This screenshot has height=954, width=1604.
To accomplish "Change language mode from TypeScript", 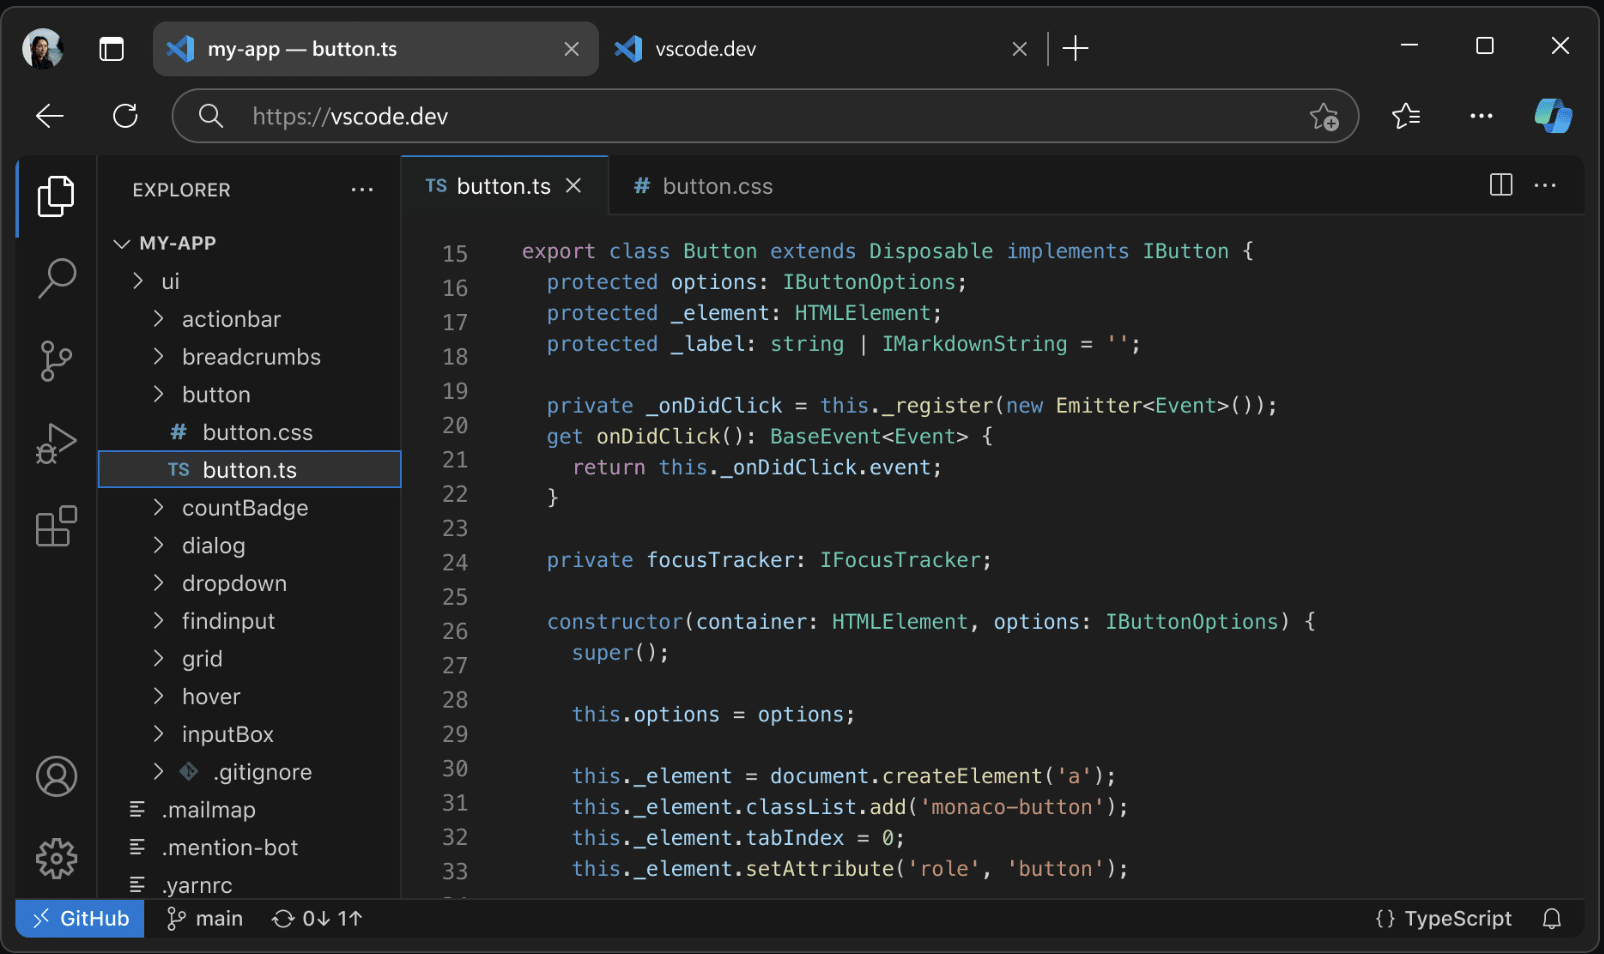I will 1444,919.
